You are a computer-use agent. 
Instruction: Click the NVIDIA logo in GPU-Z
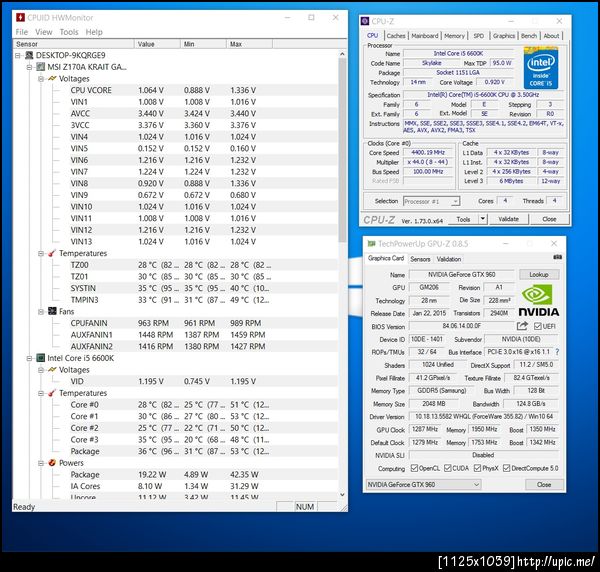pos(539,301)
